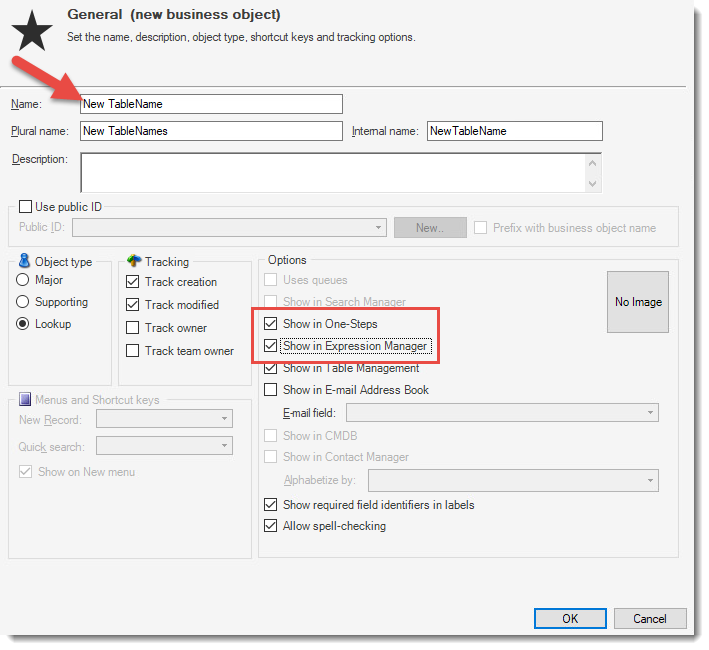Check Show in E-mail Address Book
This screenshot has width=709, height=650.
[270, 390]
